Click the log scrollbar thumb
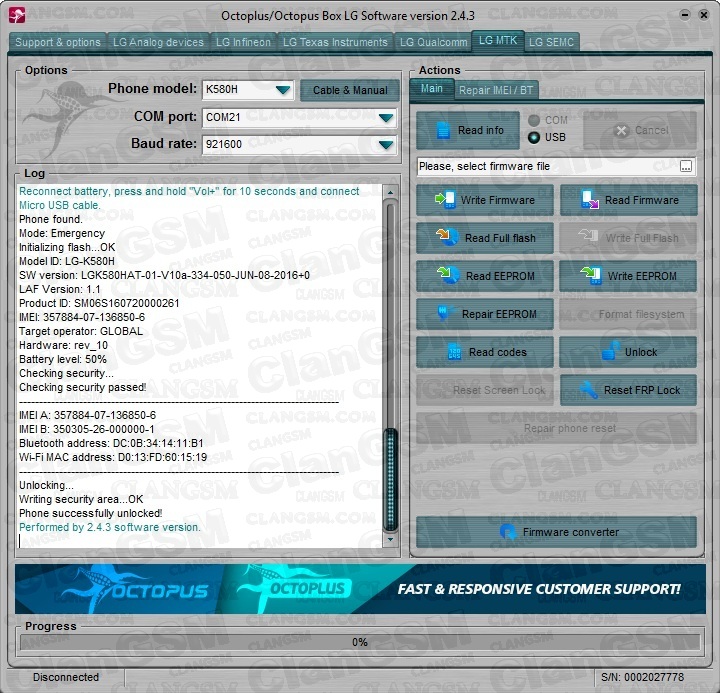Viewport: 720px width, 693px height. [x=390, y=479]
